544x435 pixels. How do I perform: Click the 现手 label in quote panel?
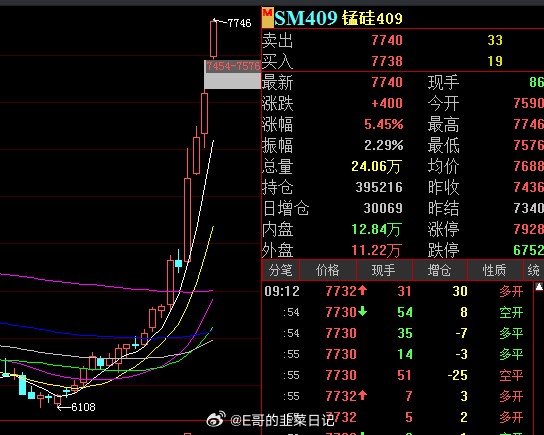[443, 82]
